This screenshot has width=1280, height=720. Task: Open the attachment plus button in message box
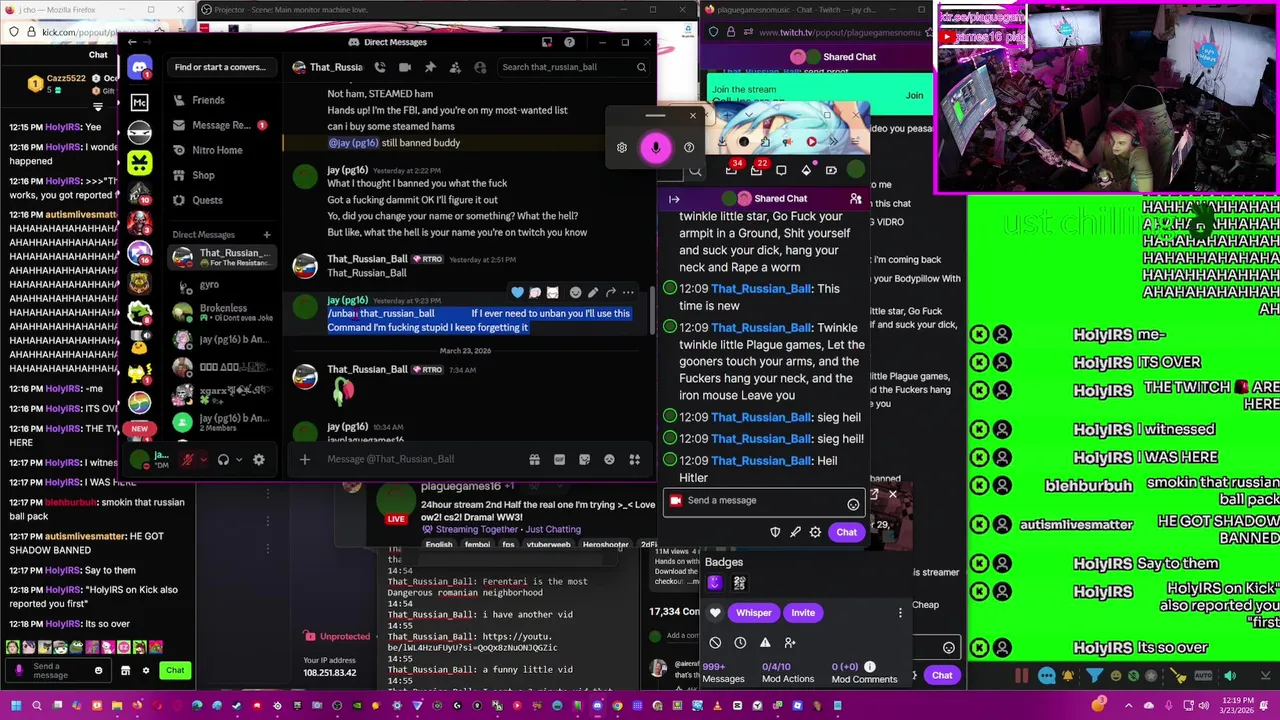click(305, 459)
